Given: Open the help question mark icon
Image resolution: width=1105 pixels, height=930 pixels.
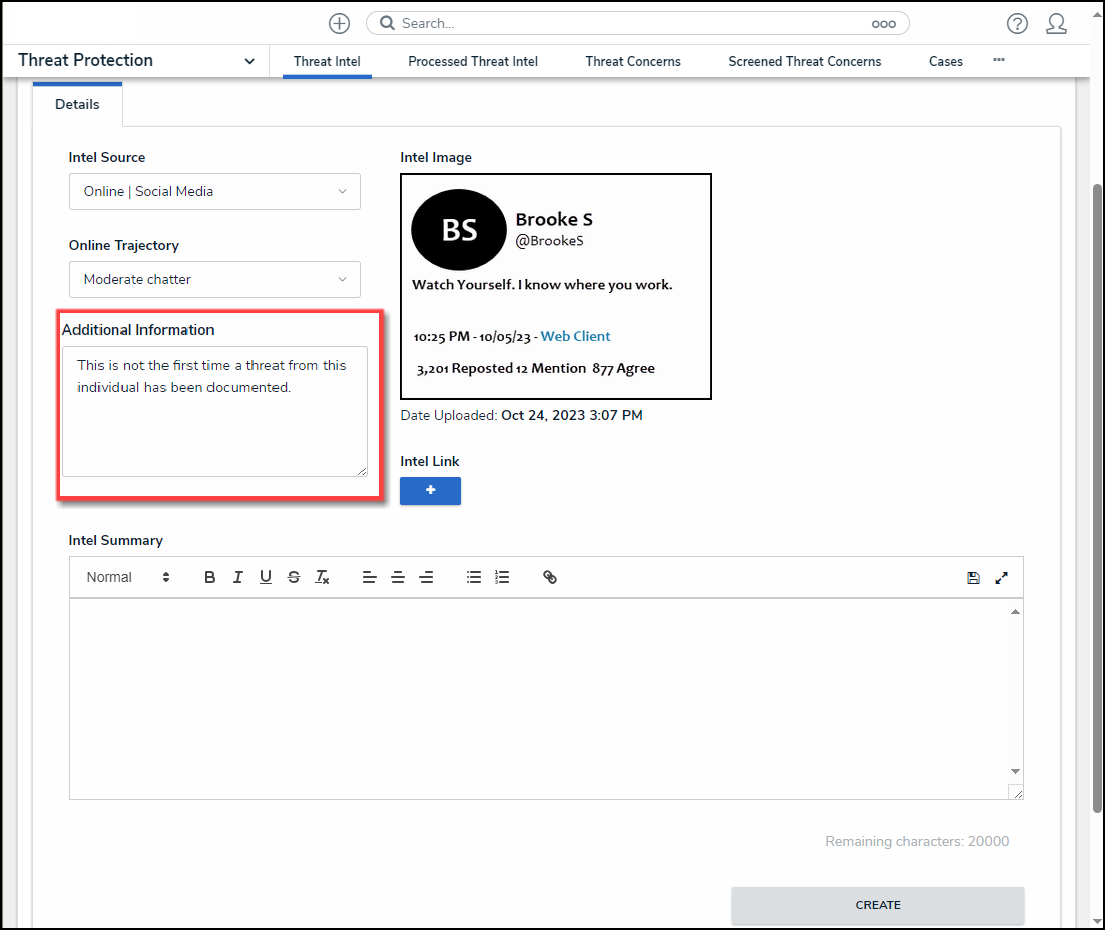Looking at the screenshot, I should tap(1017, 24).
